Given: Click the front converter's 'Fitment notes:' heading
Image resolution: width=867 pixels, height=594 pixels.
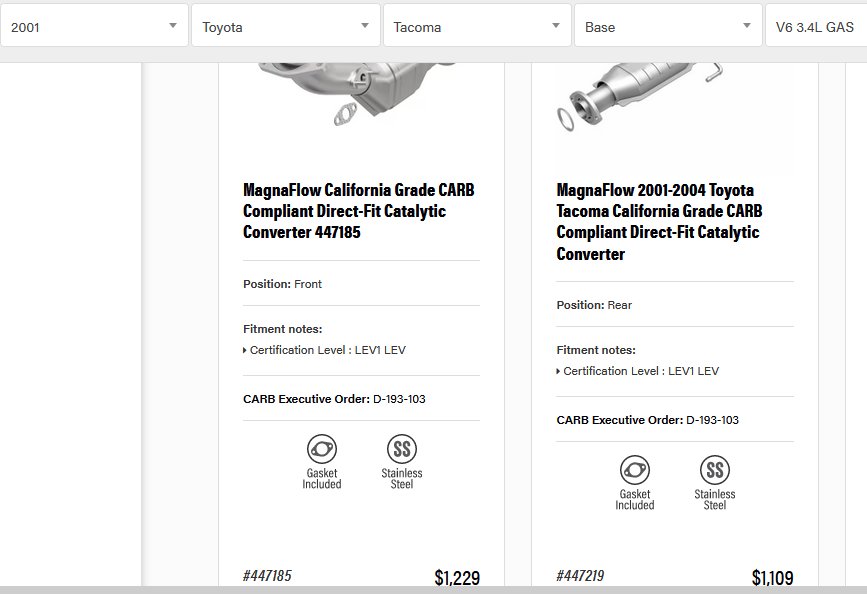Looking at the screenshot, I should [x=283, y=329].
